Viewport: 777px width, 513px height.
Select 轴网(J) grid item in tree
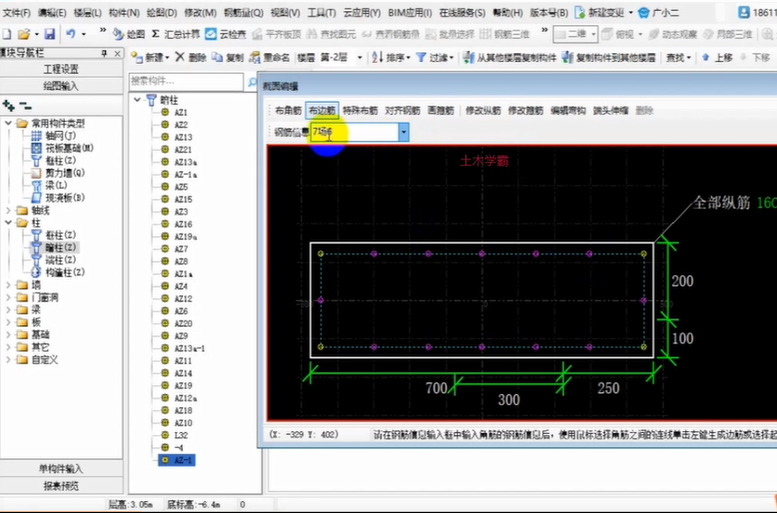pos(53,136)
